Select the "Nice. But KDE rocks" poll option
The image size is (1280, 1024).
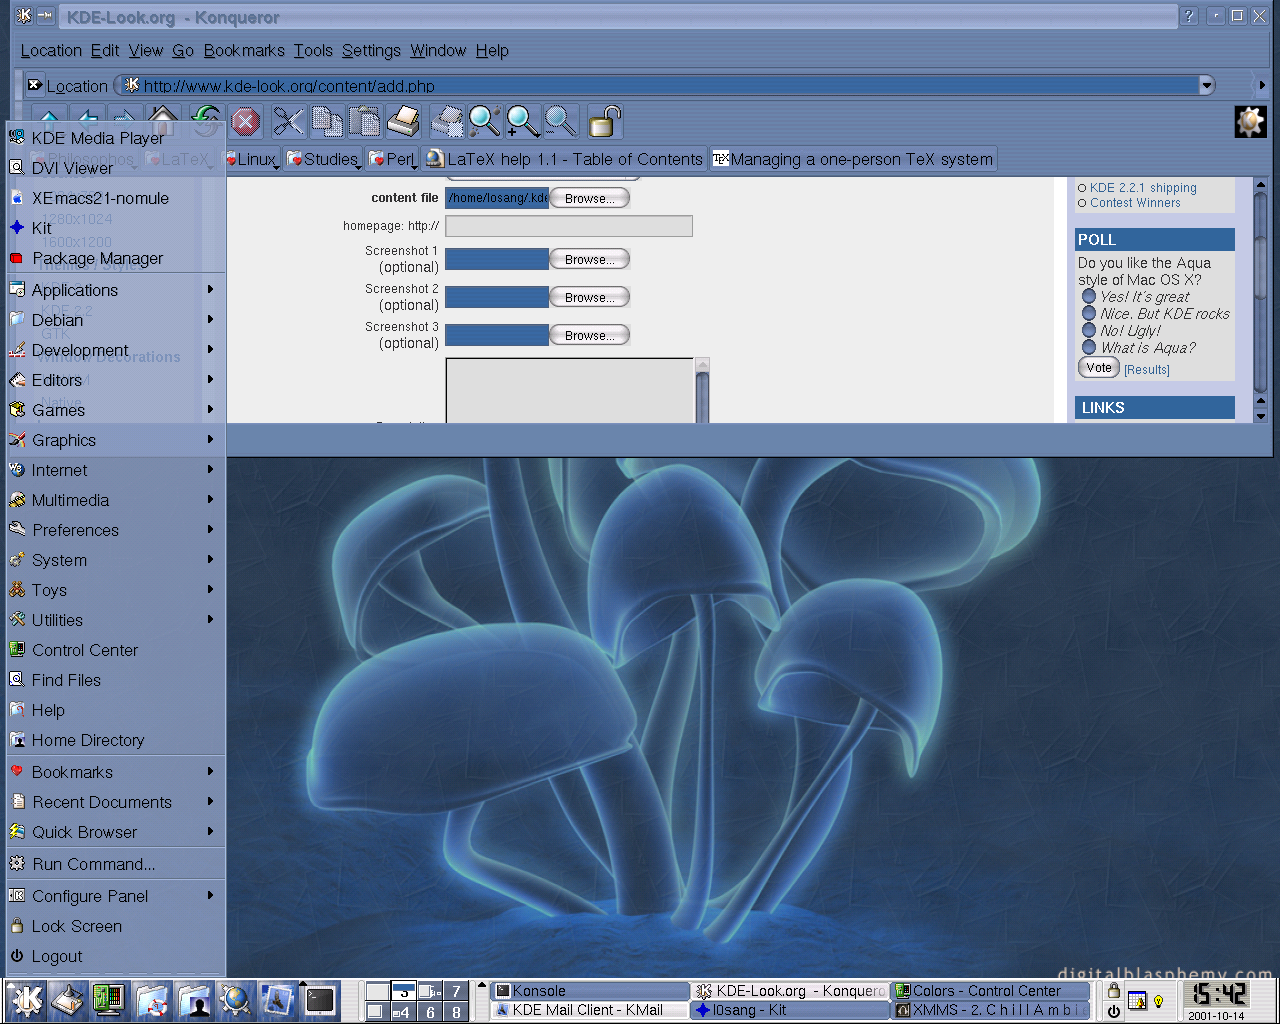1089,313
